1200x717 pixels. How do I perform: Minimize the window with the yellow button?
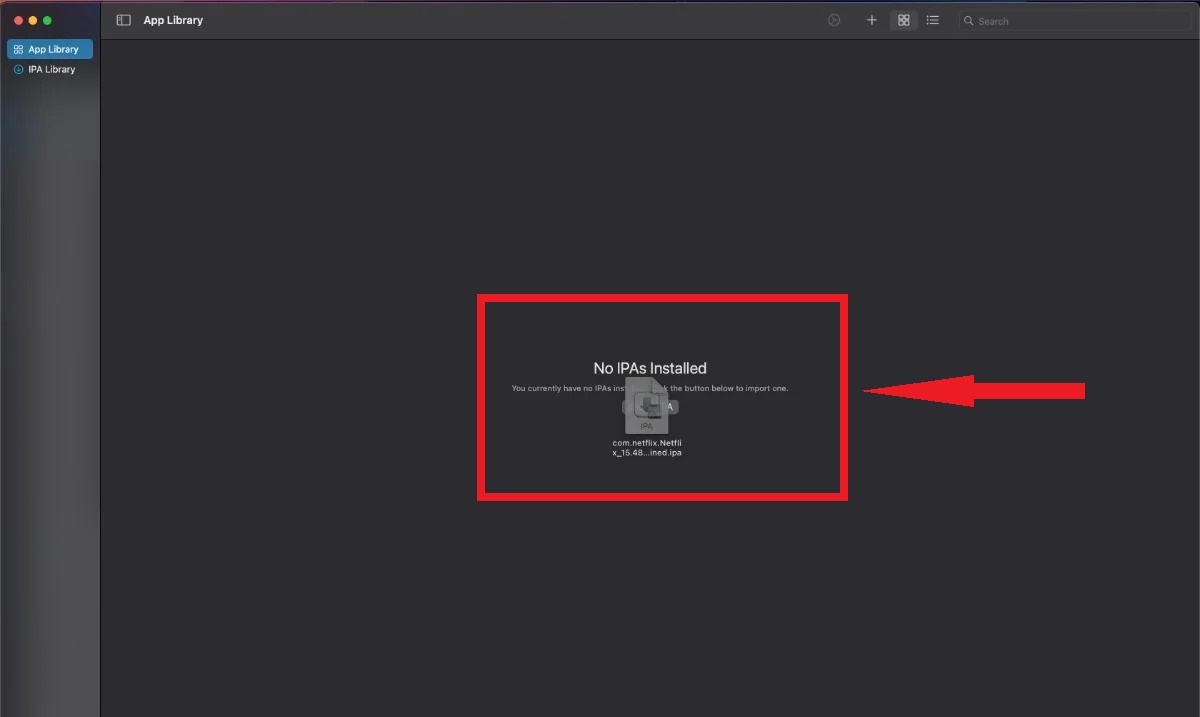point(31,18)
